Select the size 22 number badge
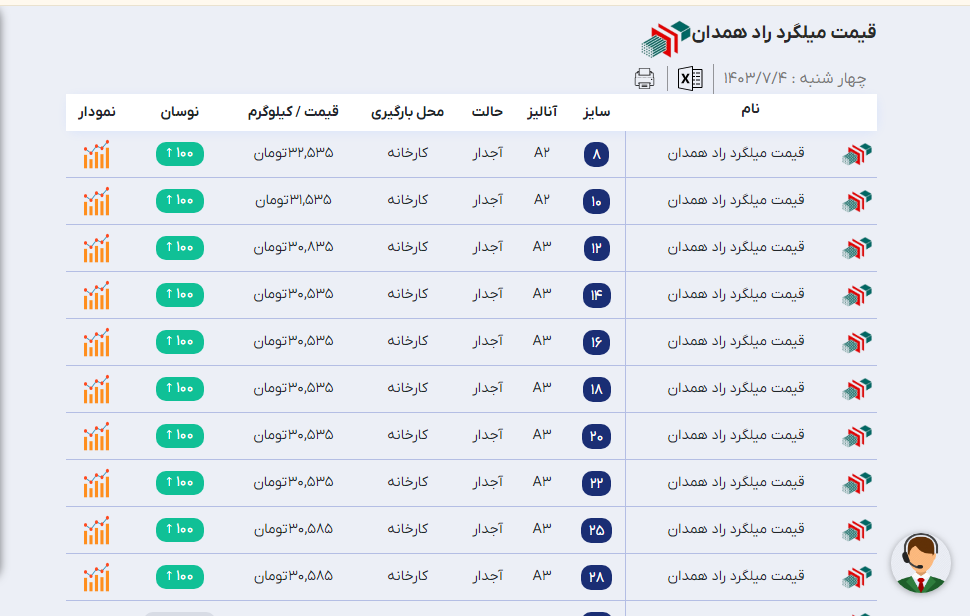 pyautogui.click(x=597, y=483)
